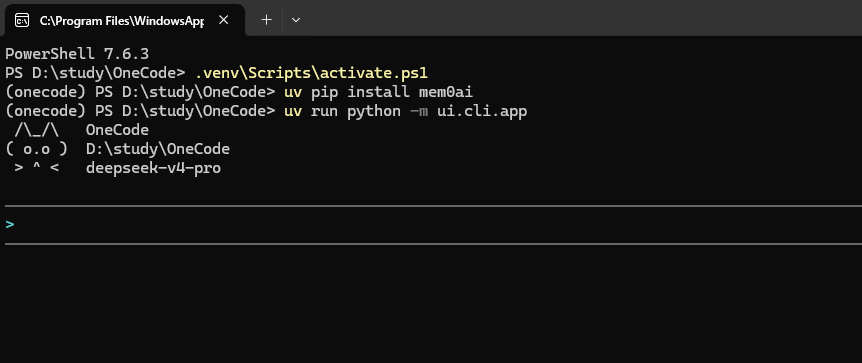Click 'uv run python -m ui.cli.app' command

point(406,111)
